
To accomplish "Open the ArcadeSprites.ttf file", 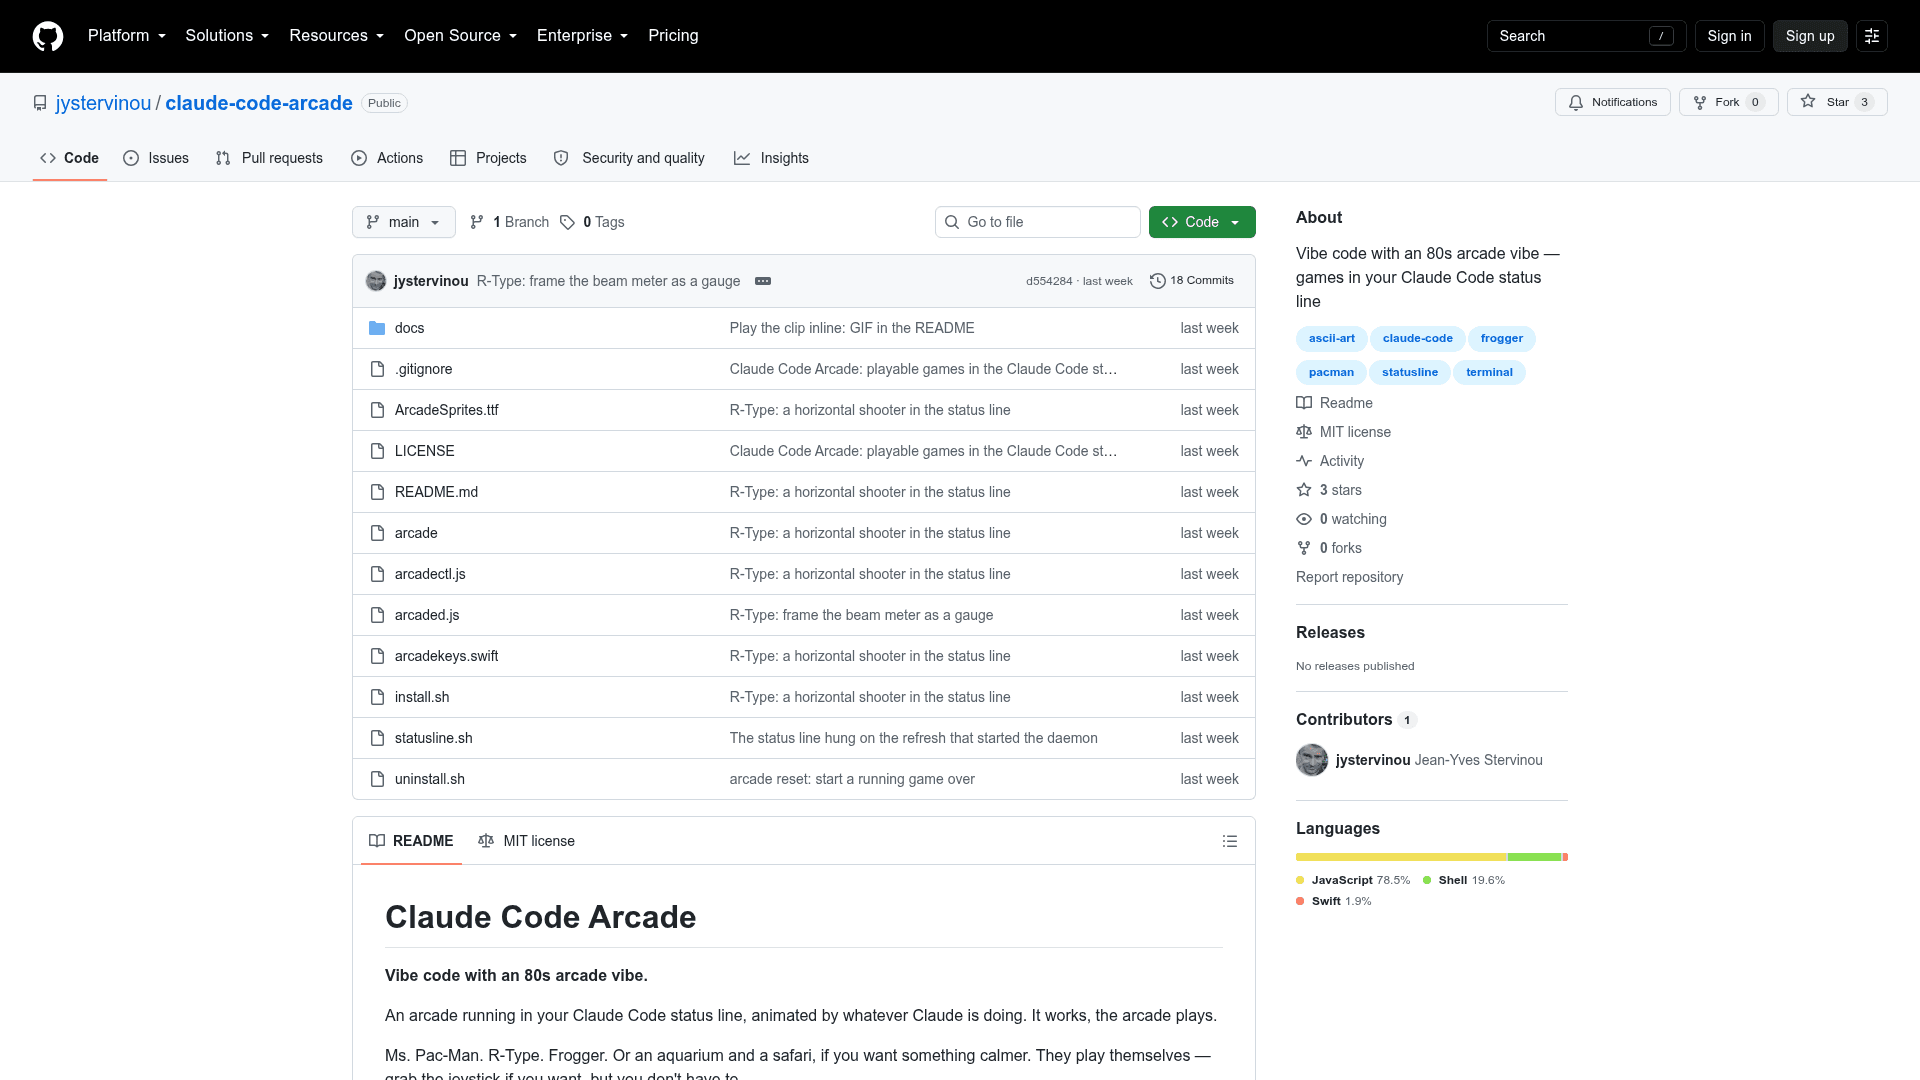I will coord(447,410).
